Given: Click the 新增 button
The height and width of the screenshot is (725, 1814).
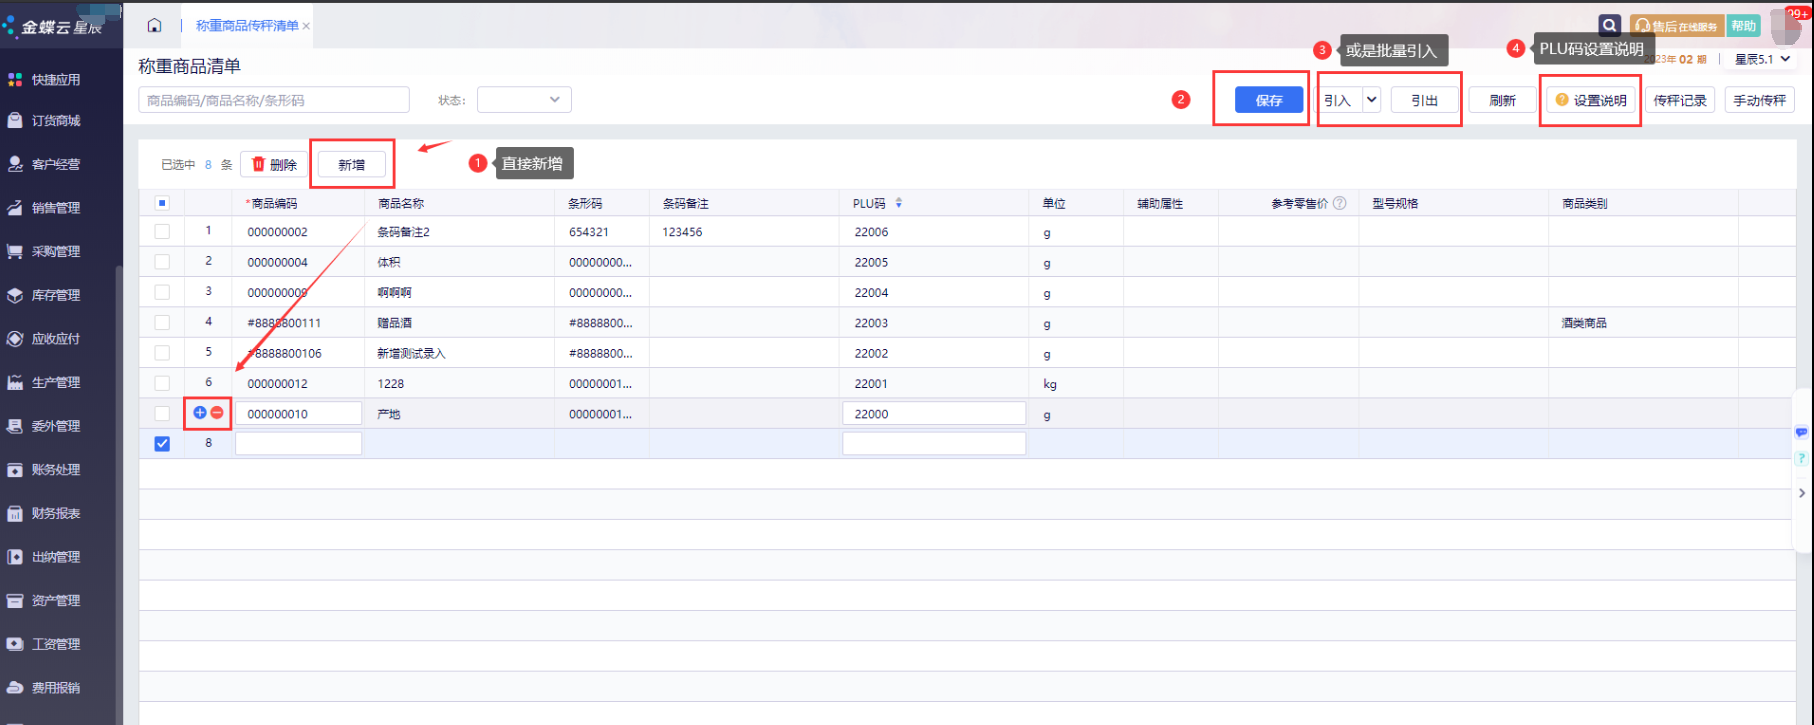Looking at the screenshot, I should click(352, 165).
